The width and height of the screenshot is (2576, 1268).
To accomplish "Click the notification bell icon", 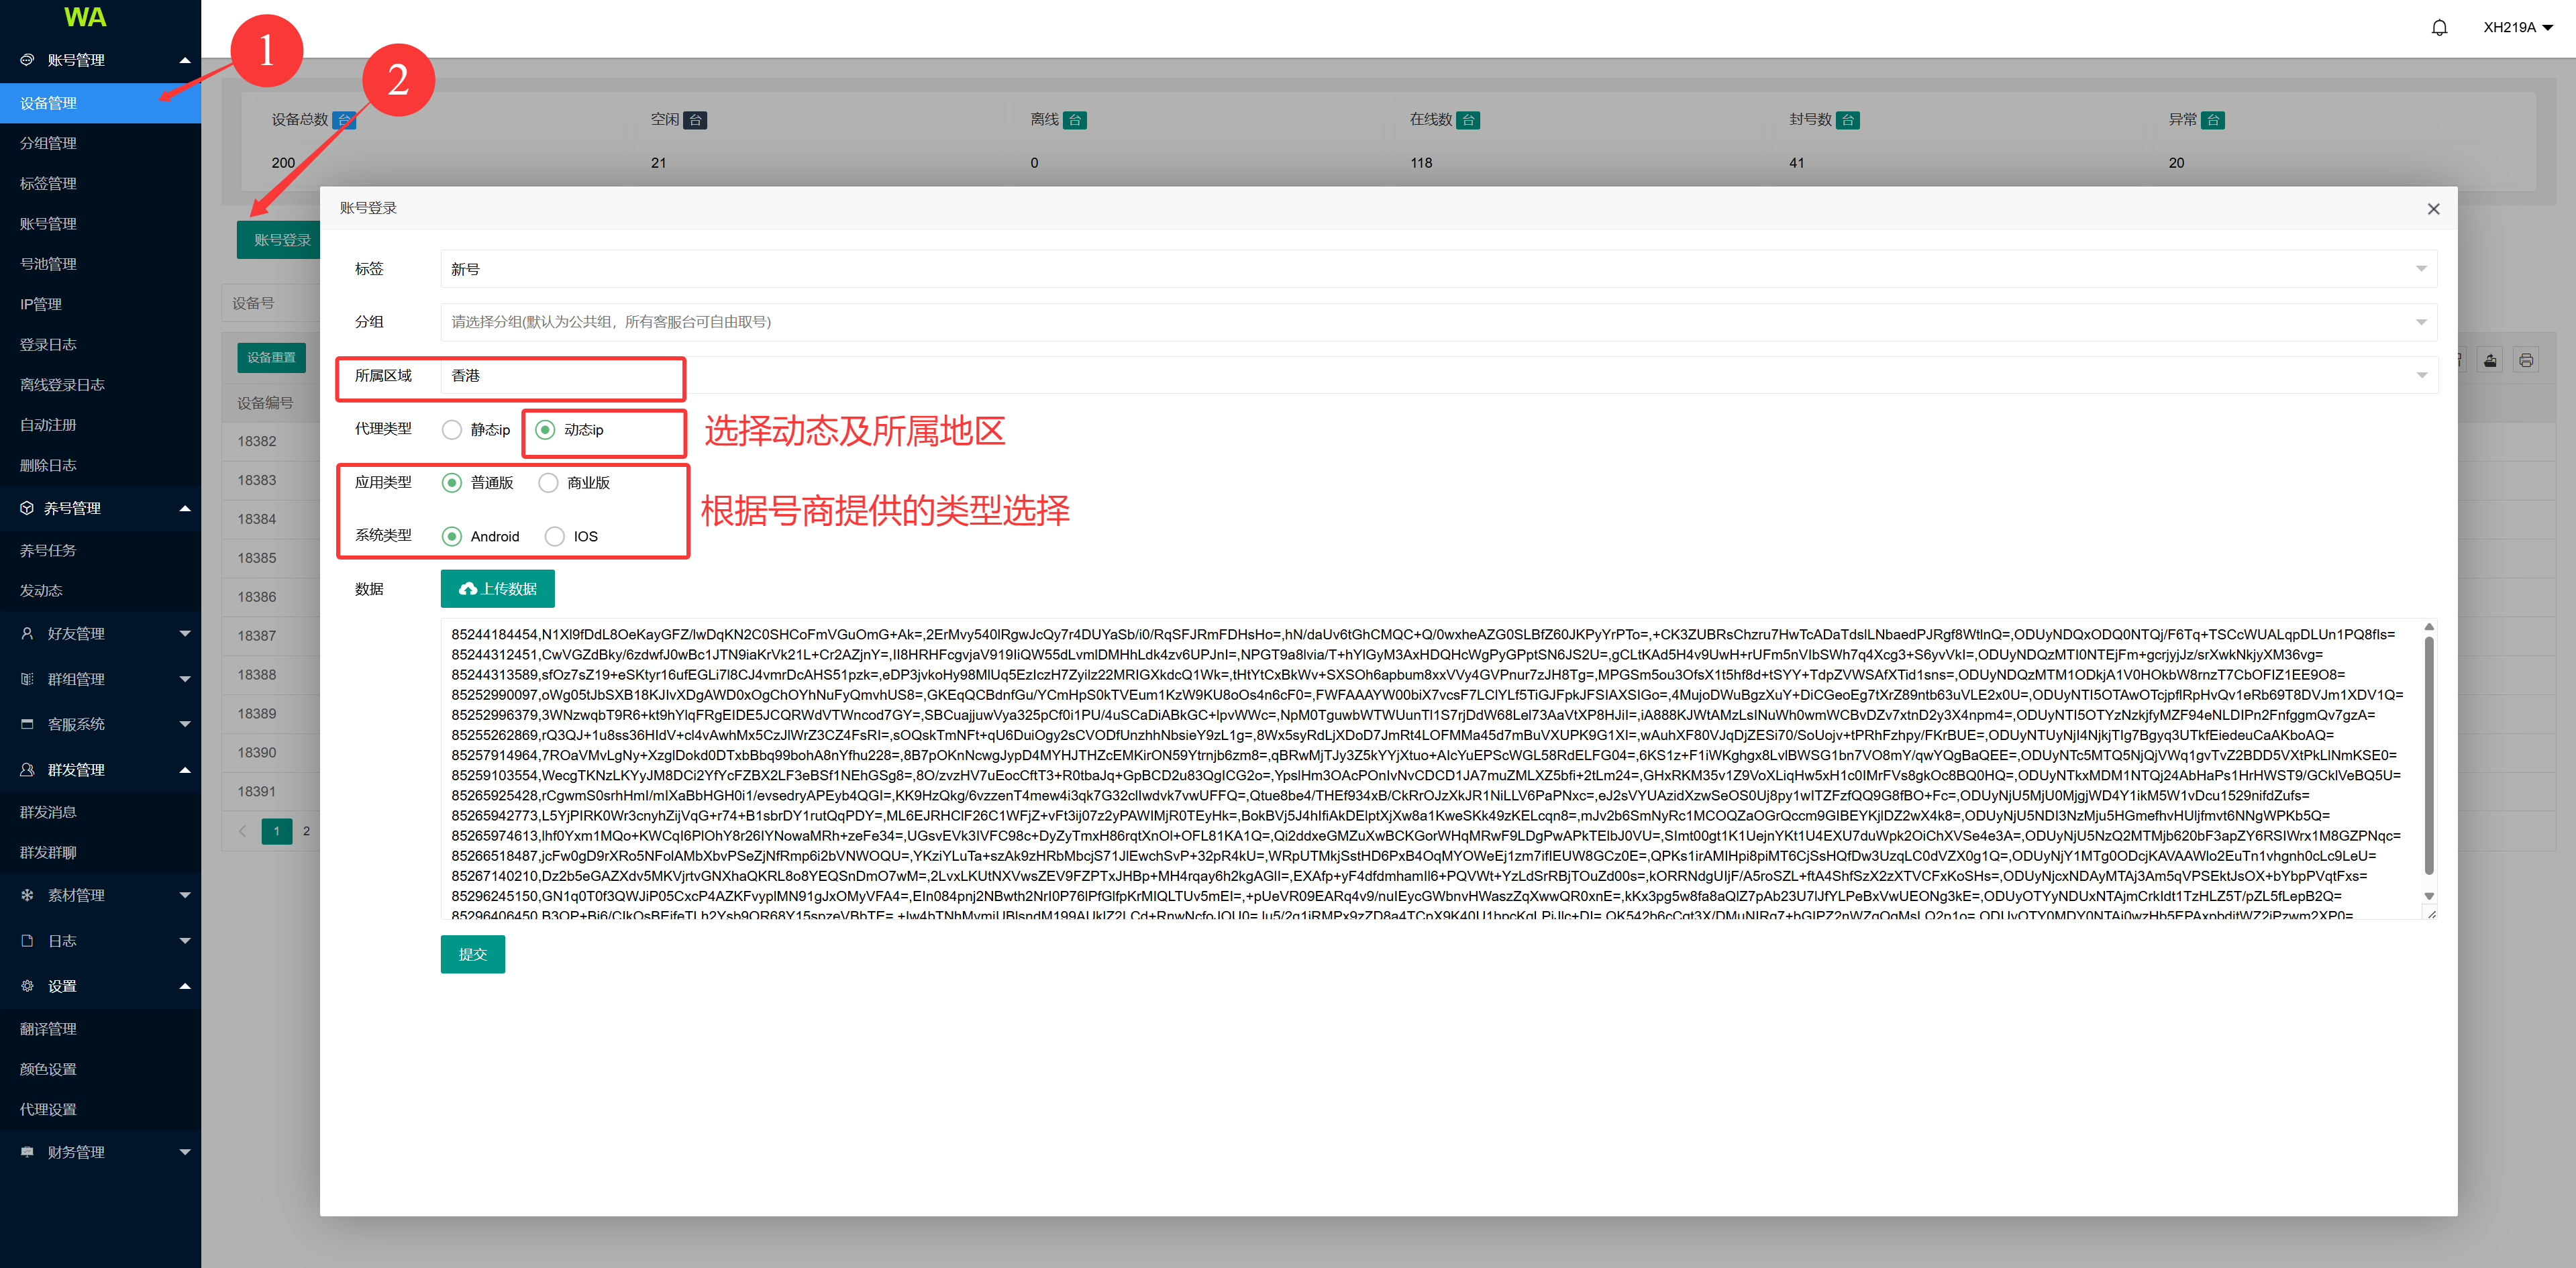I will pos(2439,28).
